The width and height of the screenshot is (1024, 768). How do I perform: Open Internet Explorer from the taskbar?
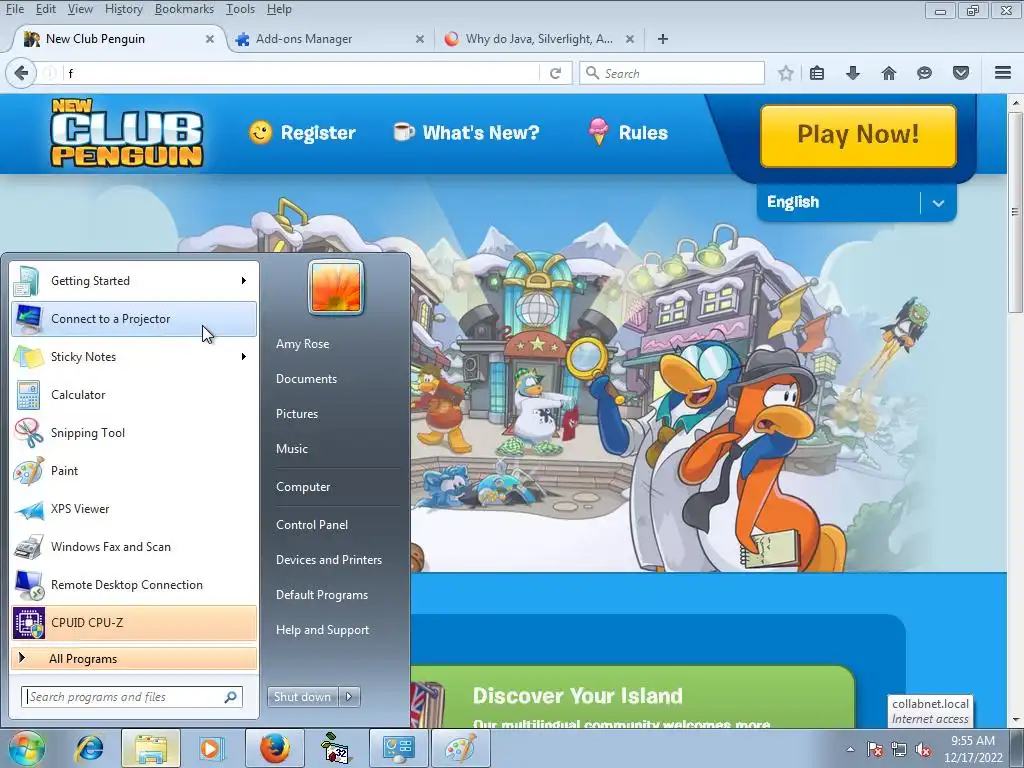pos(89,748)
